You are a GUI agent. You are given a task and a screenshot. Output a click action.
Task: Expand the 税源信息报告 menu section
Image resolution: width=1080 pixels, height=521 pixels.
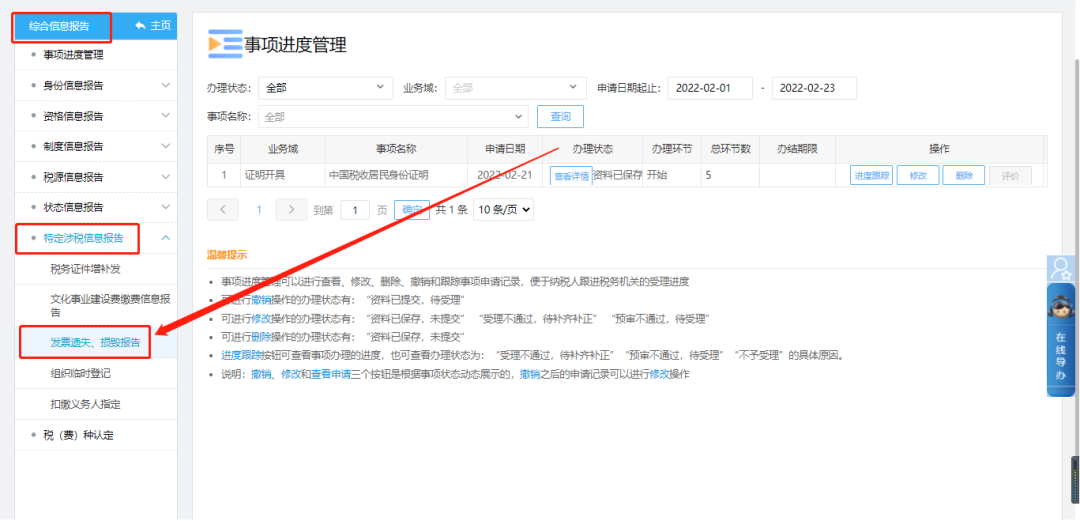[x=166, y=177]
